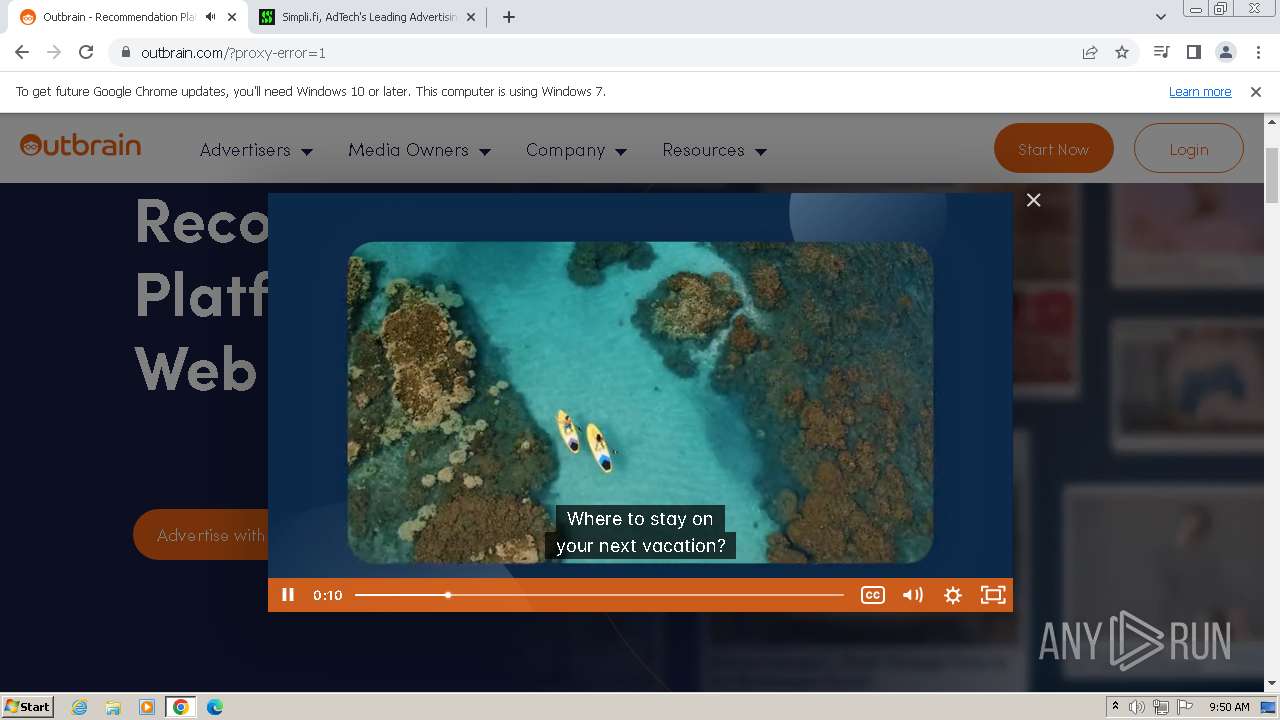
Task: Click Chrome icon in taskbar
Action: coord(181,707)
